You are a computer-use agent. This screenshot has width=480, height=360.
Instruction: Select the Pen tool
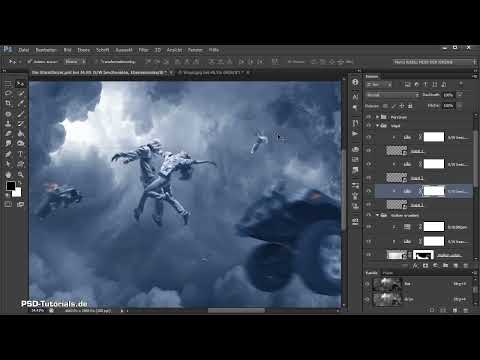pos(8,154)
